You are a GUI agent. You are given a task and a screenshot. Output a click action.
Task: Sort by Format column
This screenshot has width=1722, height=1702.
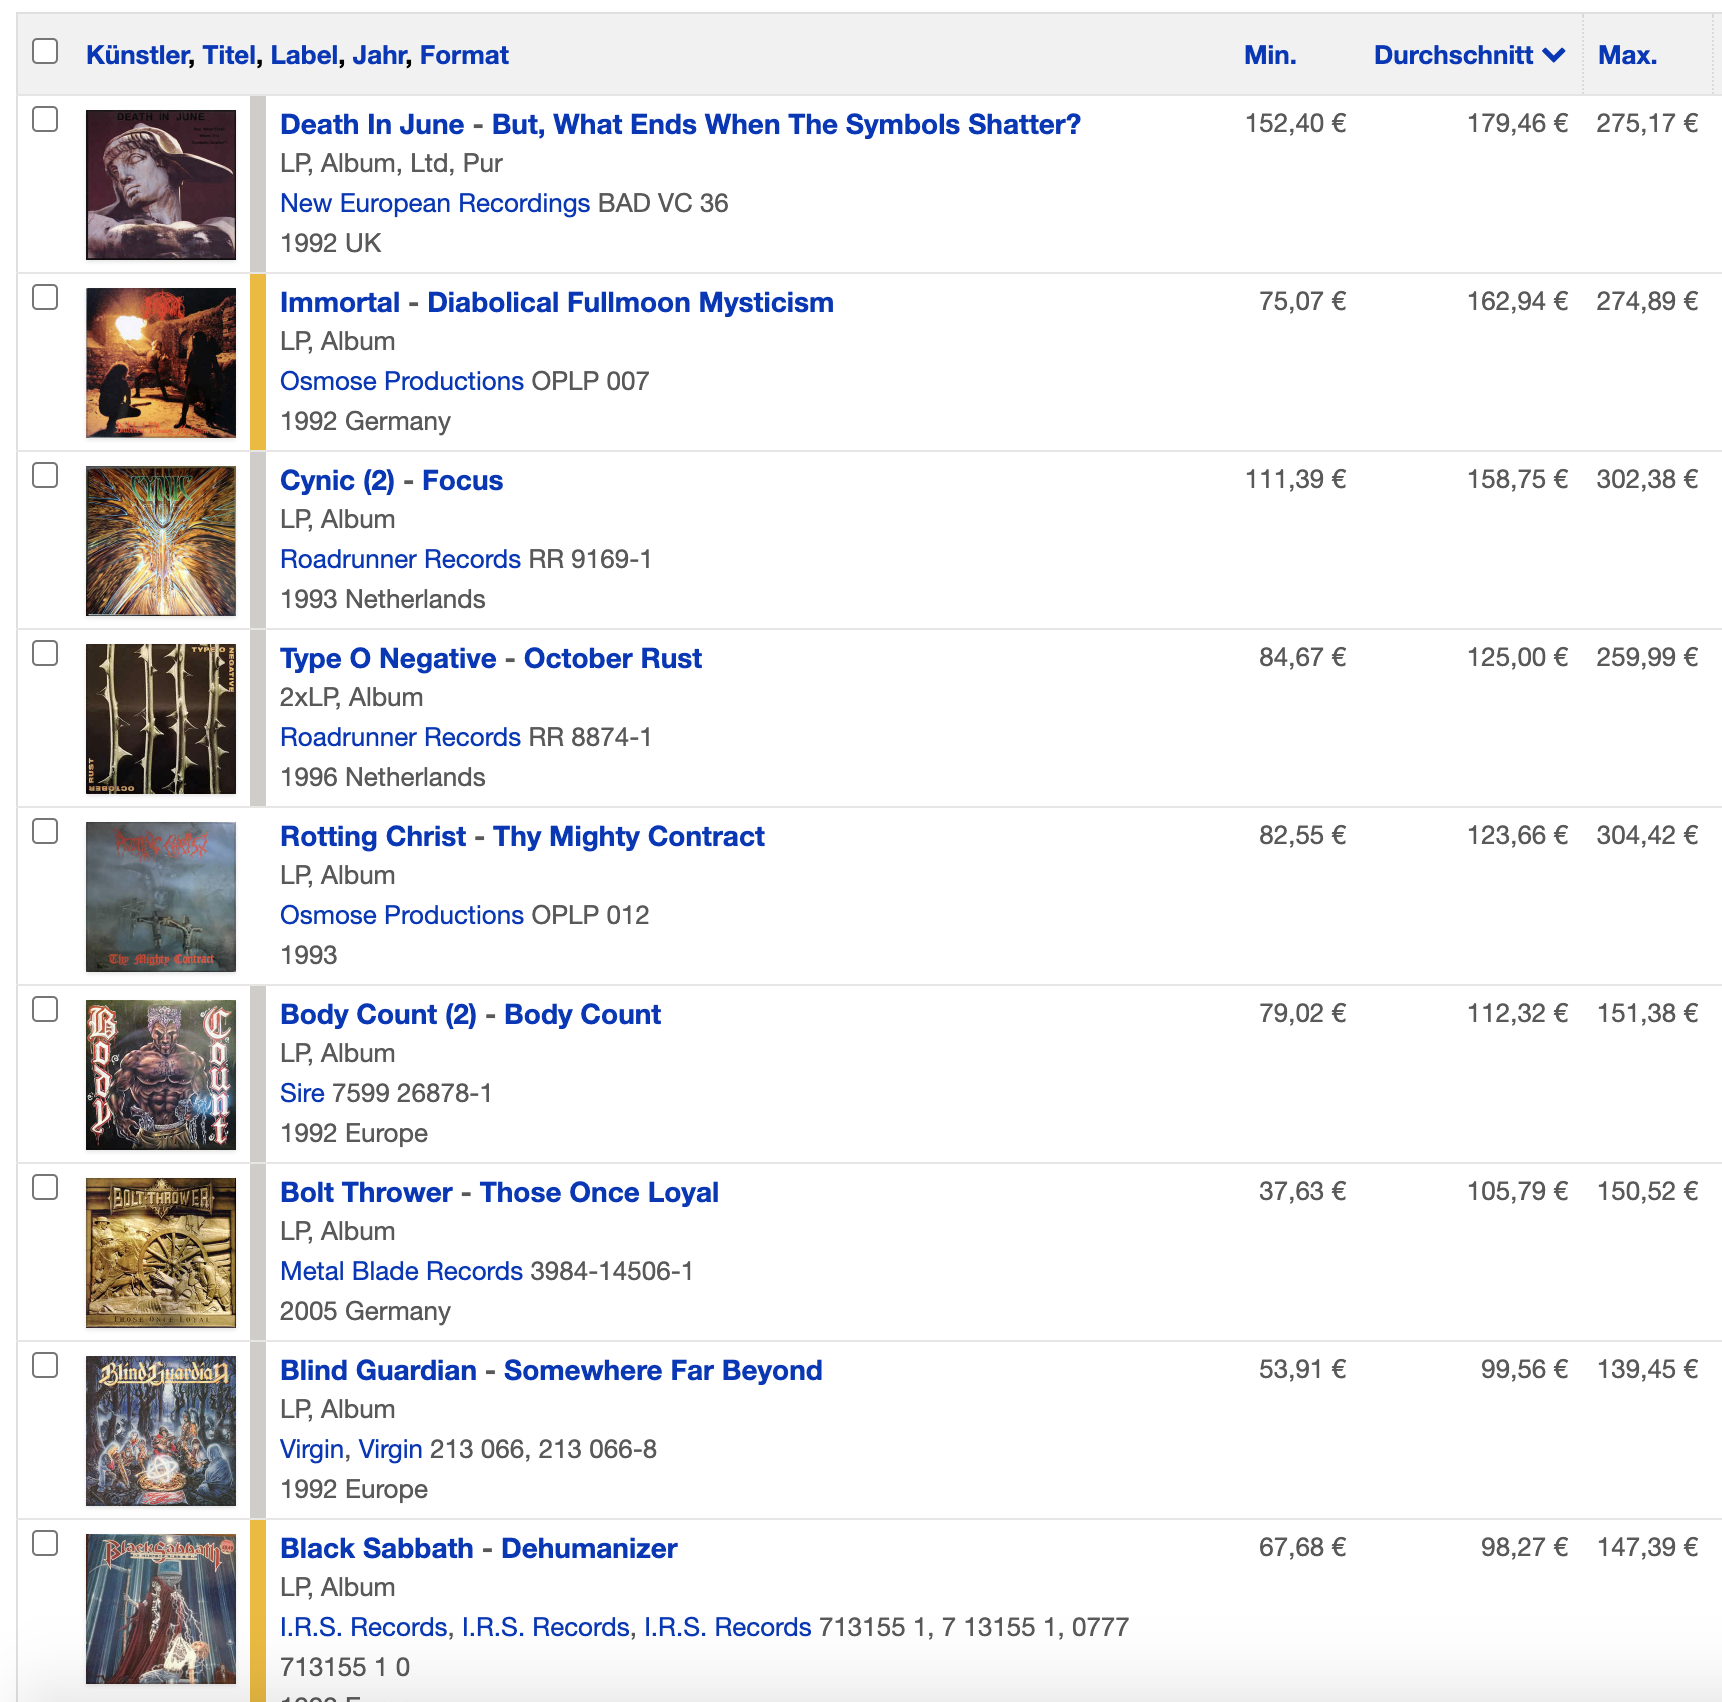pyautogui.click(x=464, y=55)
